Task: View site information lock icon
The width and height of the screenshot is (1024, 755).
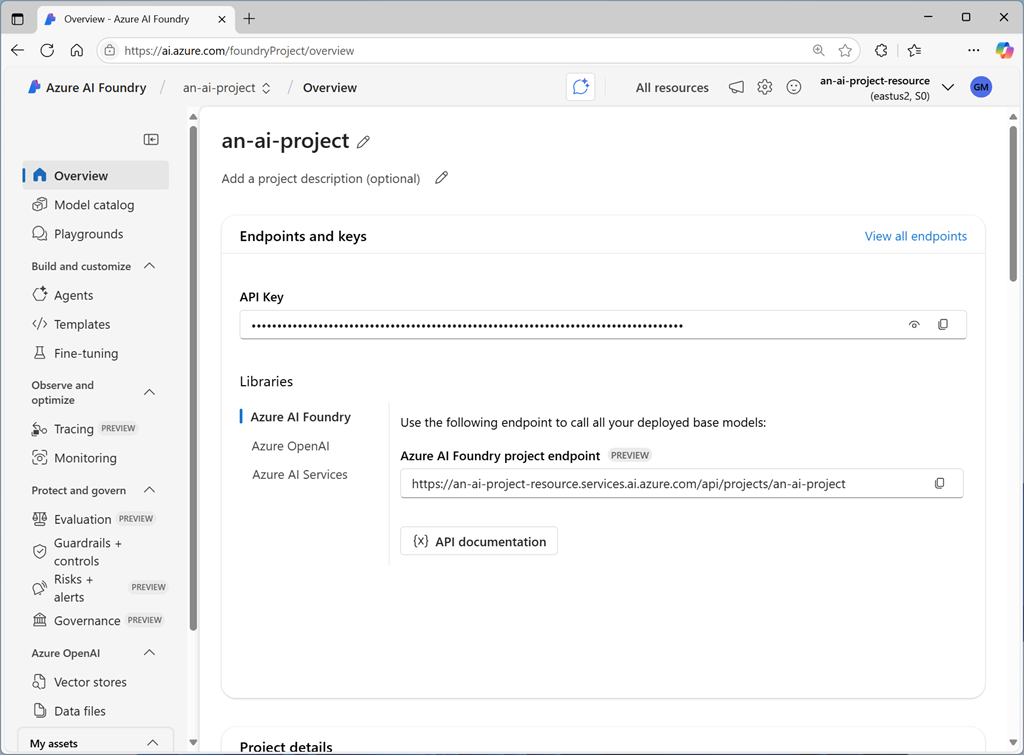Action: coord(110,50)
